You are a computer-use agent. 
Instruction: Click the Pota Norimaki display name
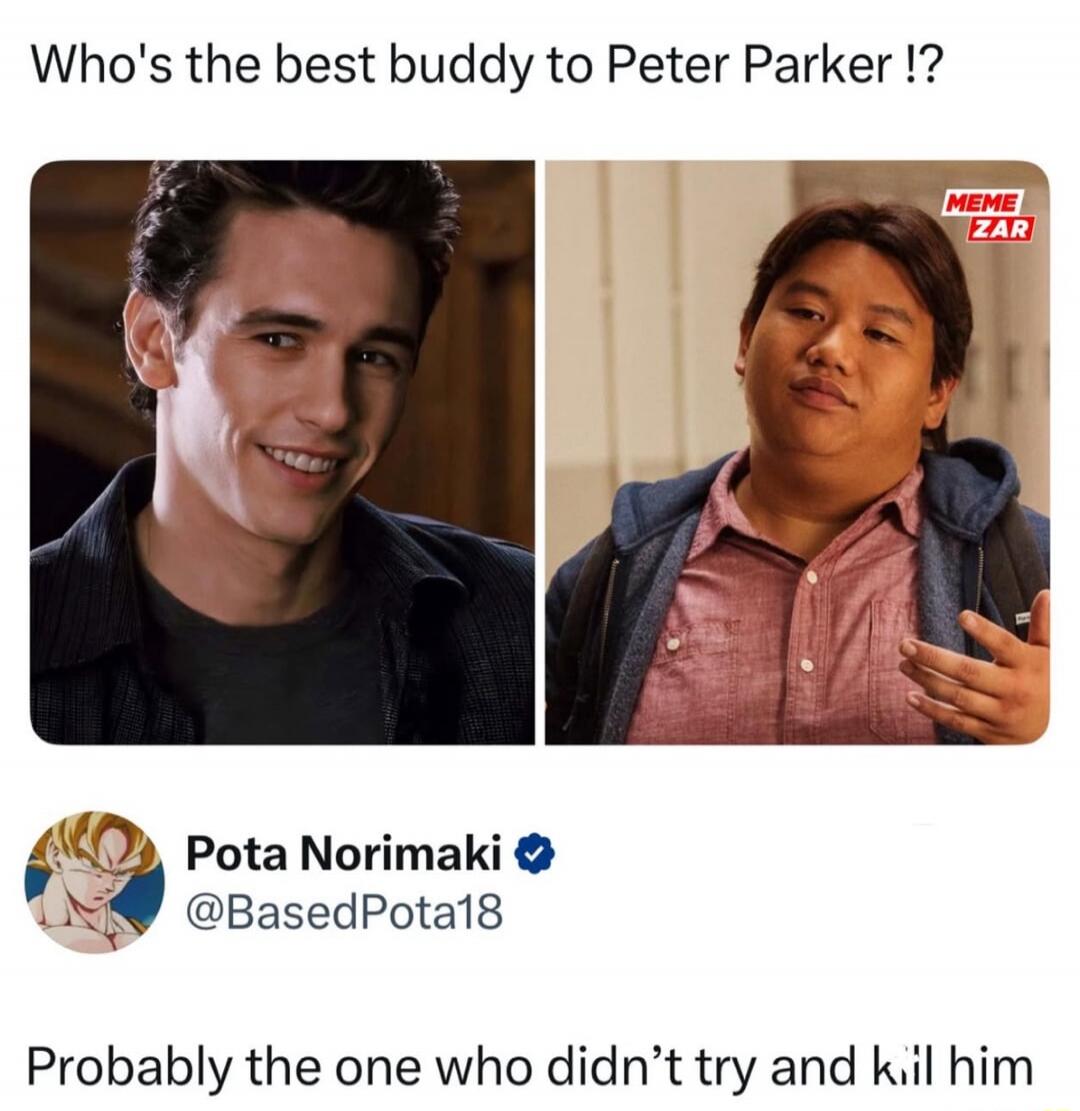[344, 853]
